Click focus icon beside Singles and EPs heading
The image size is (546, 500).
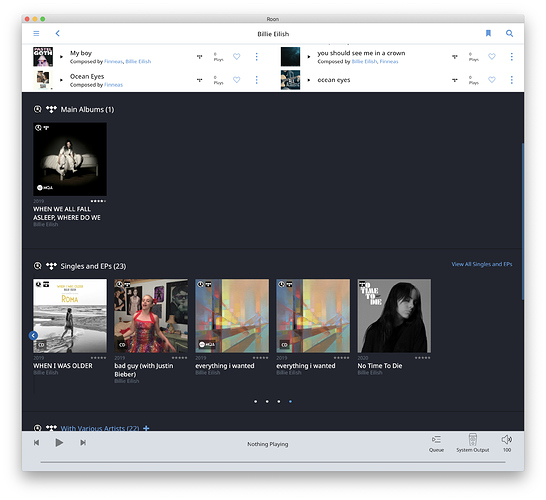37,266
